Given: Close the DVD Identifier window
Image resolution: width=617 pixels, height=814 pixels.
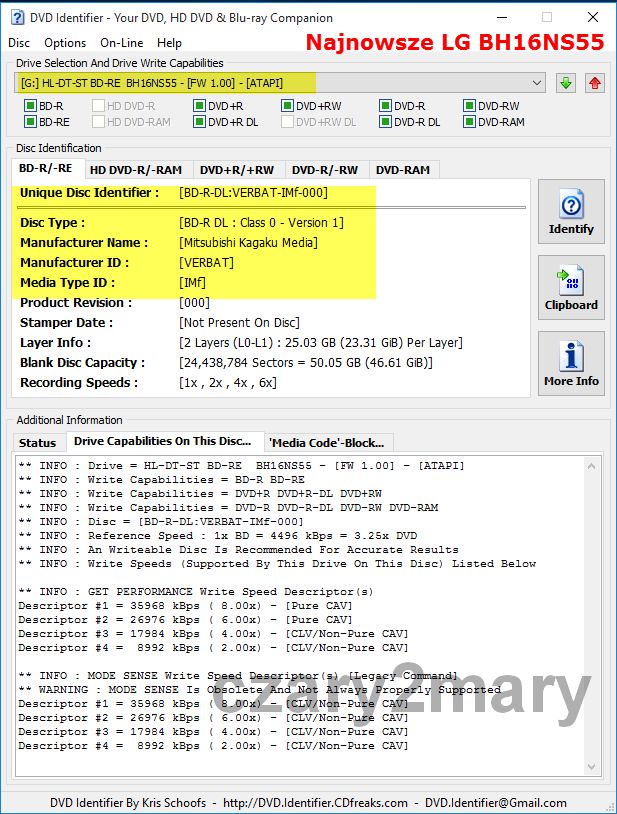Looking at the screenshot, I should [593, 17].
